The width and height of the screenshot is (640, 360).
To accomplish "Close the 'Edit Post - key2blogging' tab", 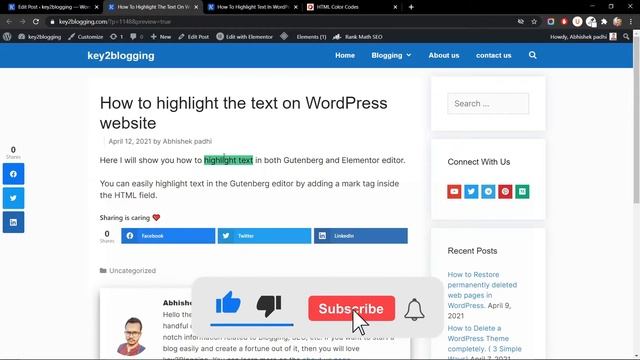I will [96, 7].
